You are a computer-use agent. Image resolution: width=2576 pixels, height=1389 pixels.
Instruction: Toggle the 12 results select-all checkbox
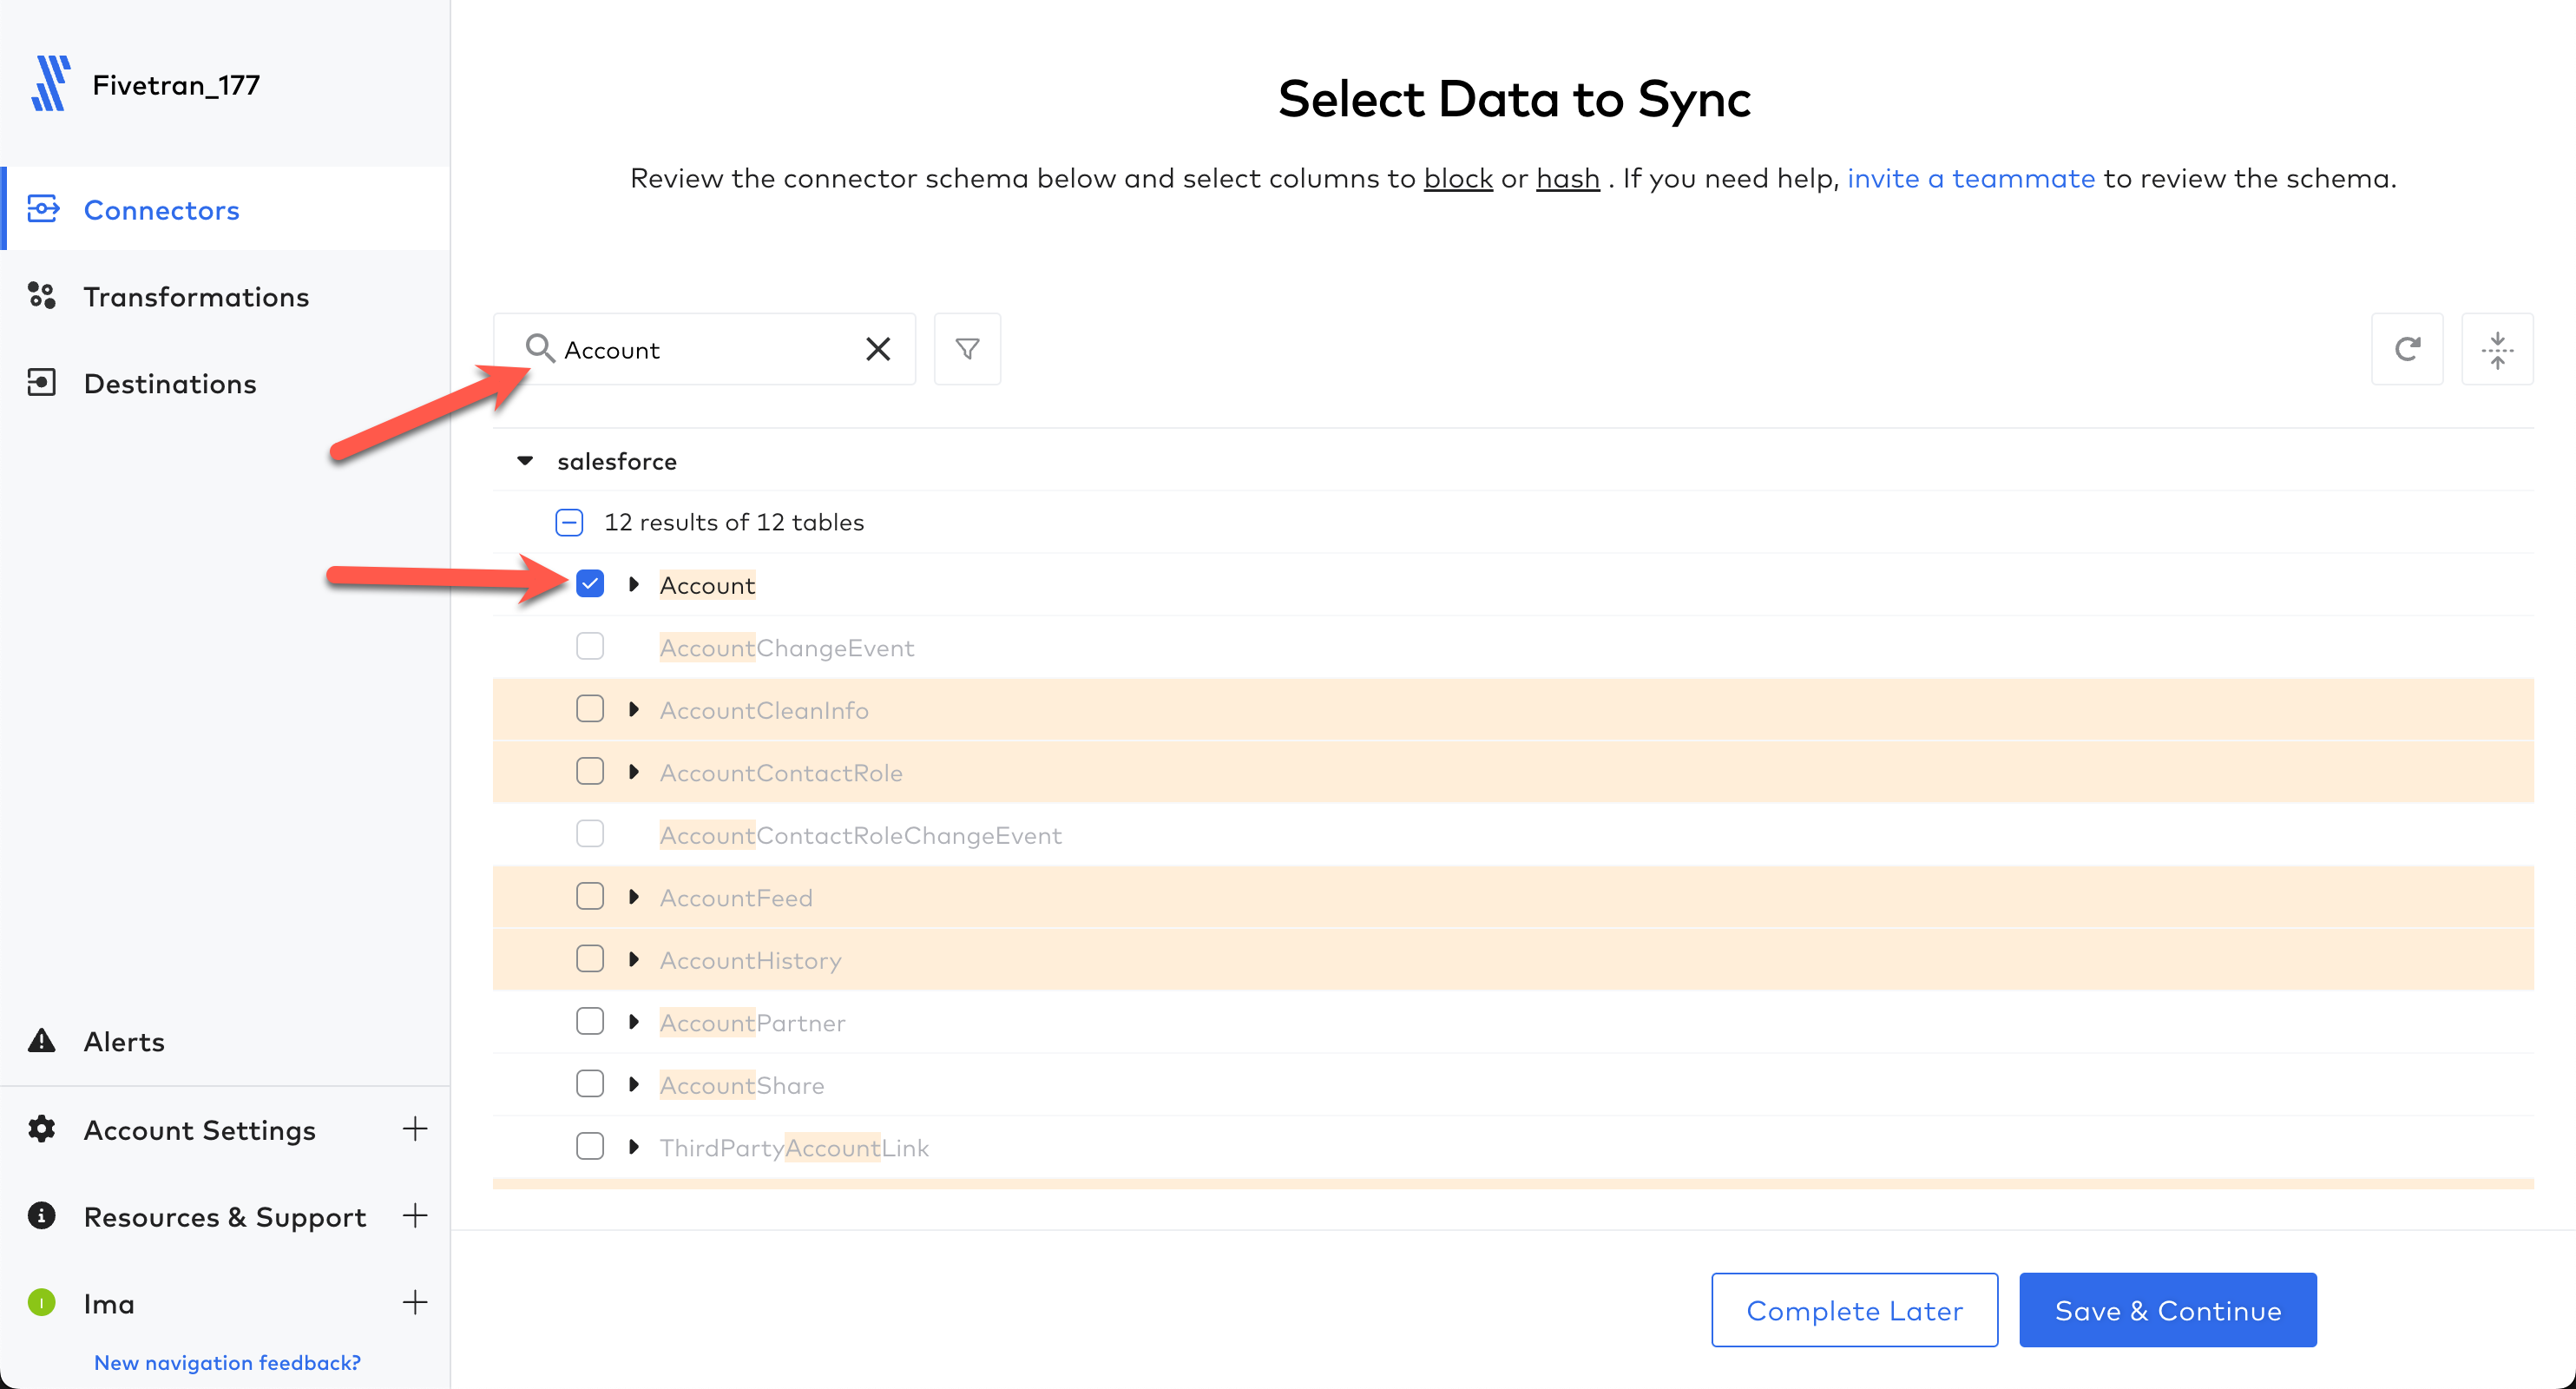click(569, 522)
